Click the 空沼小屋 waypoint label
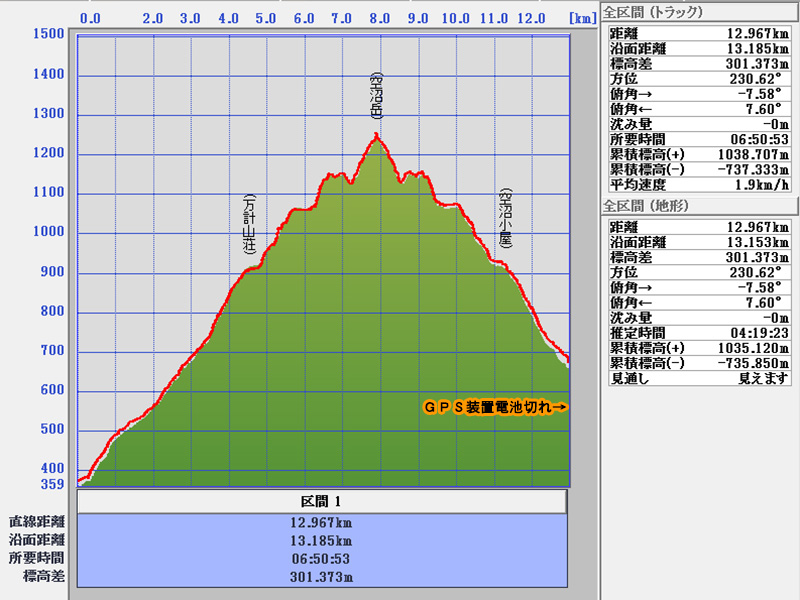The height and width of the screenshot is (600, 800). [x=505, y=220]
